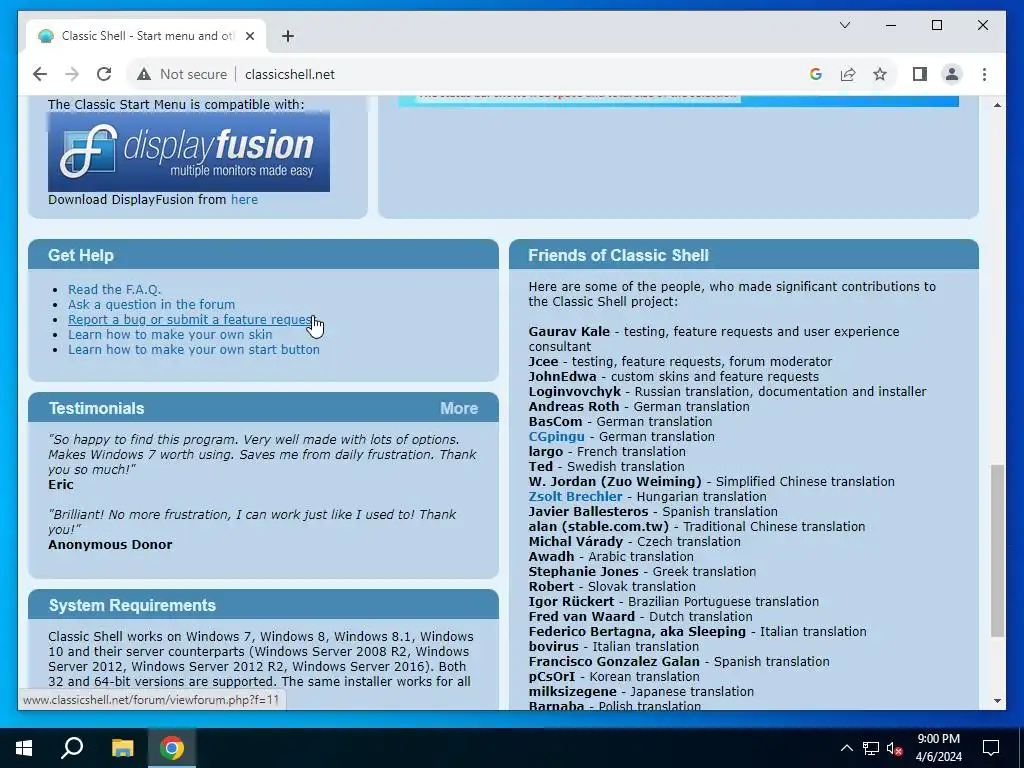Image resolution: width=1024 pixels, height=768 pixels.
Task: Open Windows taskbar search
Action: click(x=72, y=748)
